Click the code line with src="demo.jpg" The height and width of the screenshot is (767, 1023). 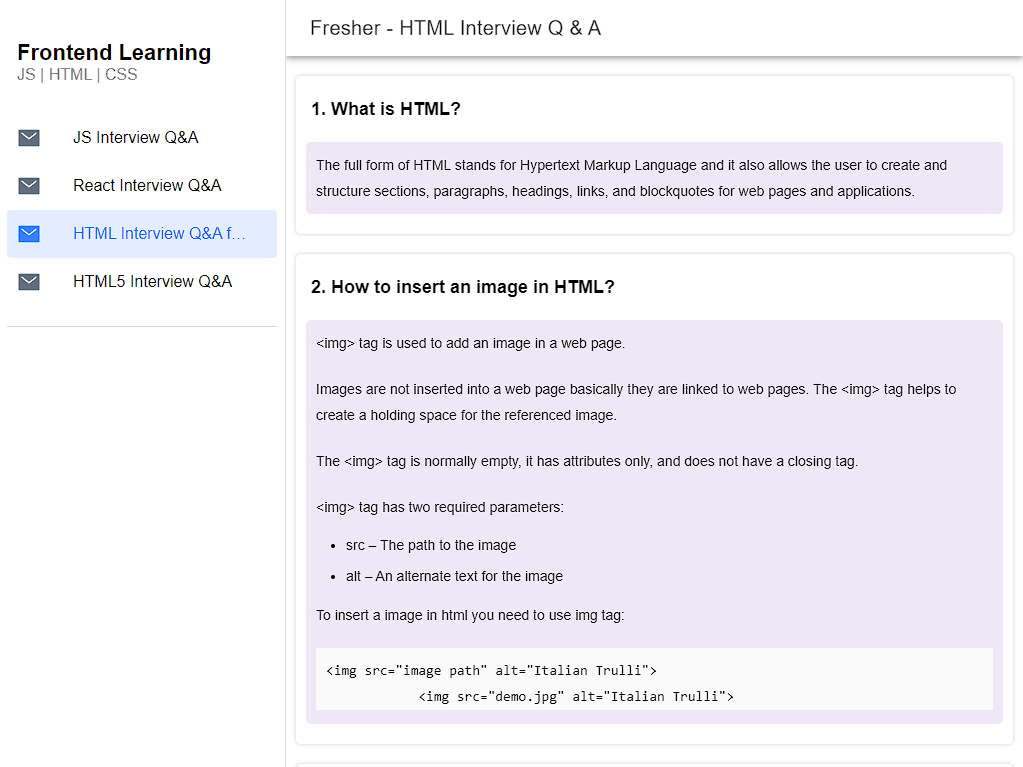pyautogui.click(x=576, y=697)
